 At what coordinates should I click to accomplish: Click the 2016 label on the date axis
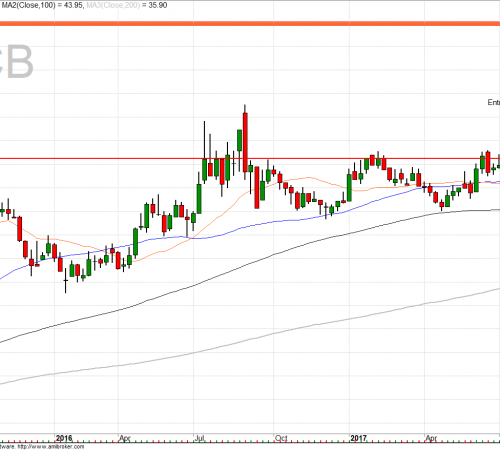(x=64, y=438)
